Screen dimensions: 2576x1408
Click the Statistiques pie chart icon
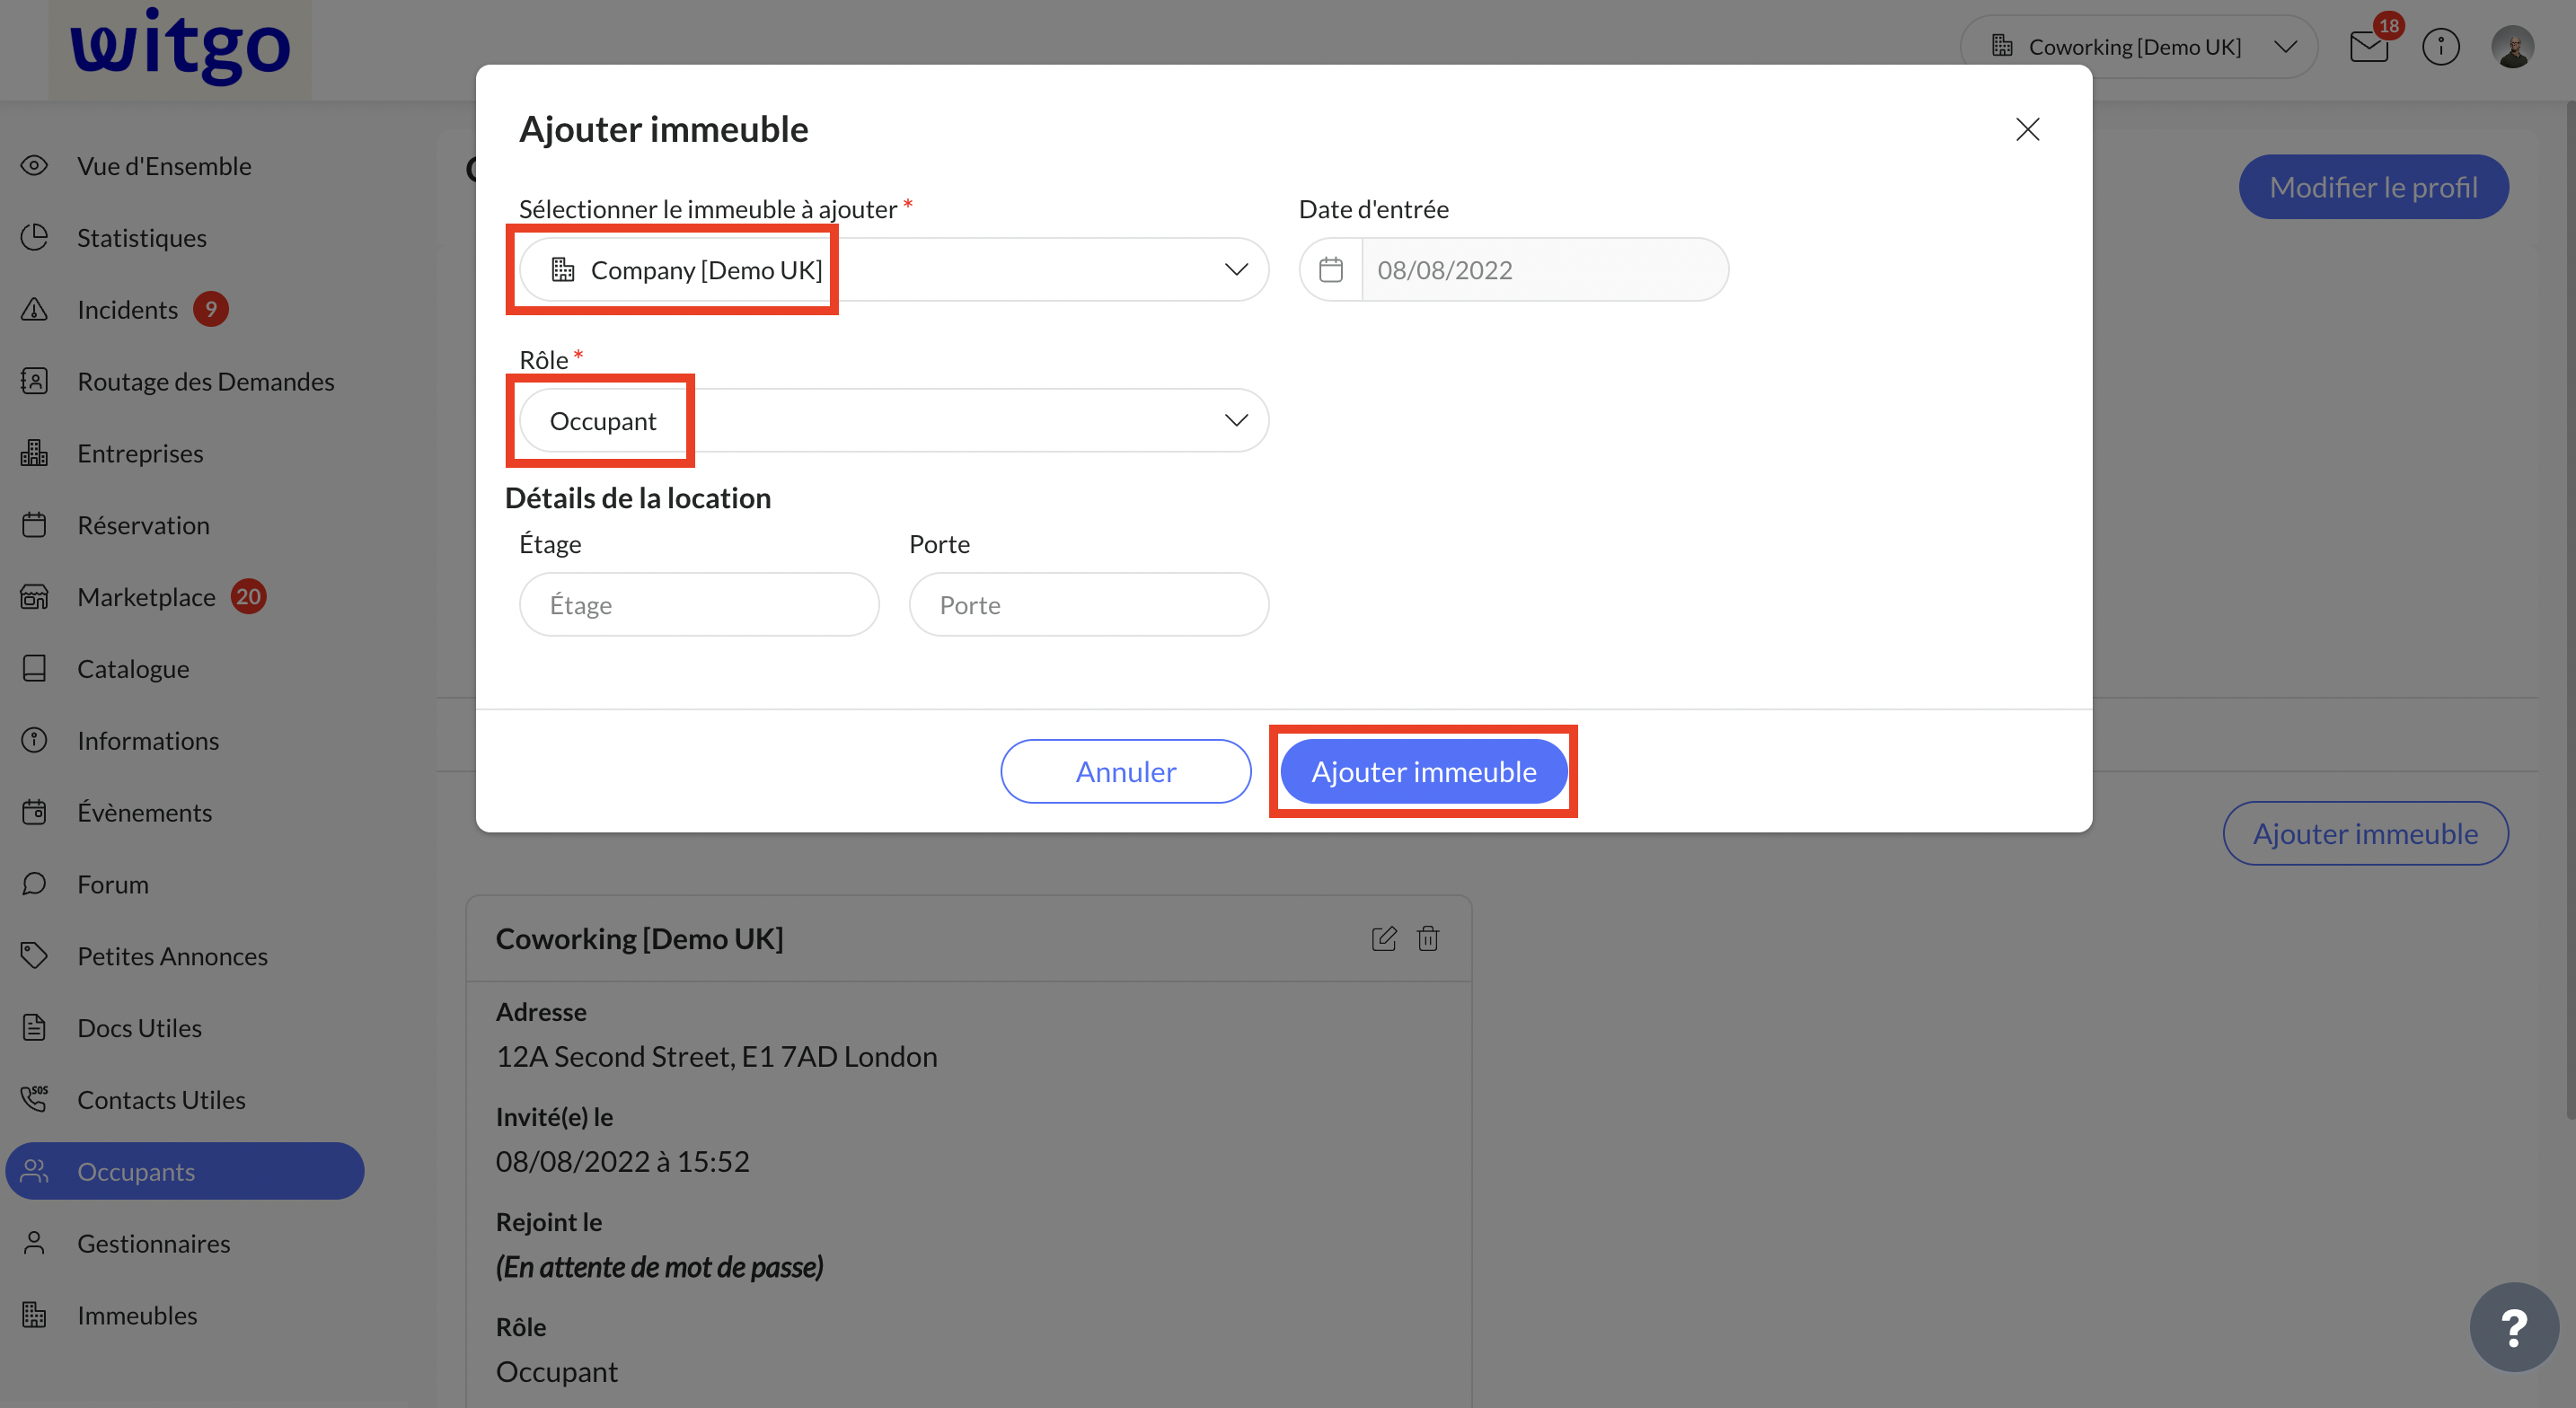pyautogui.click(x=34, y=237)
